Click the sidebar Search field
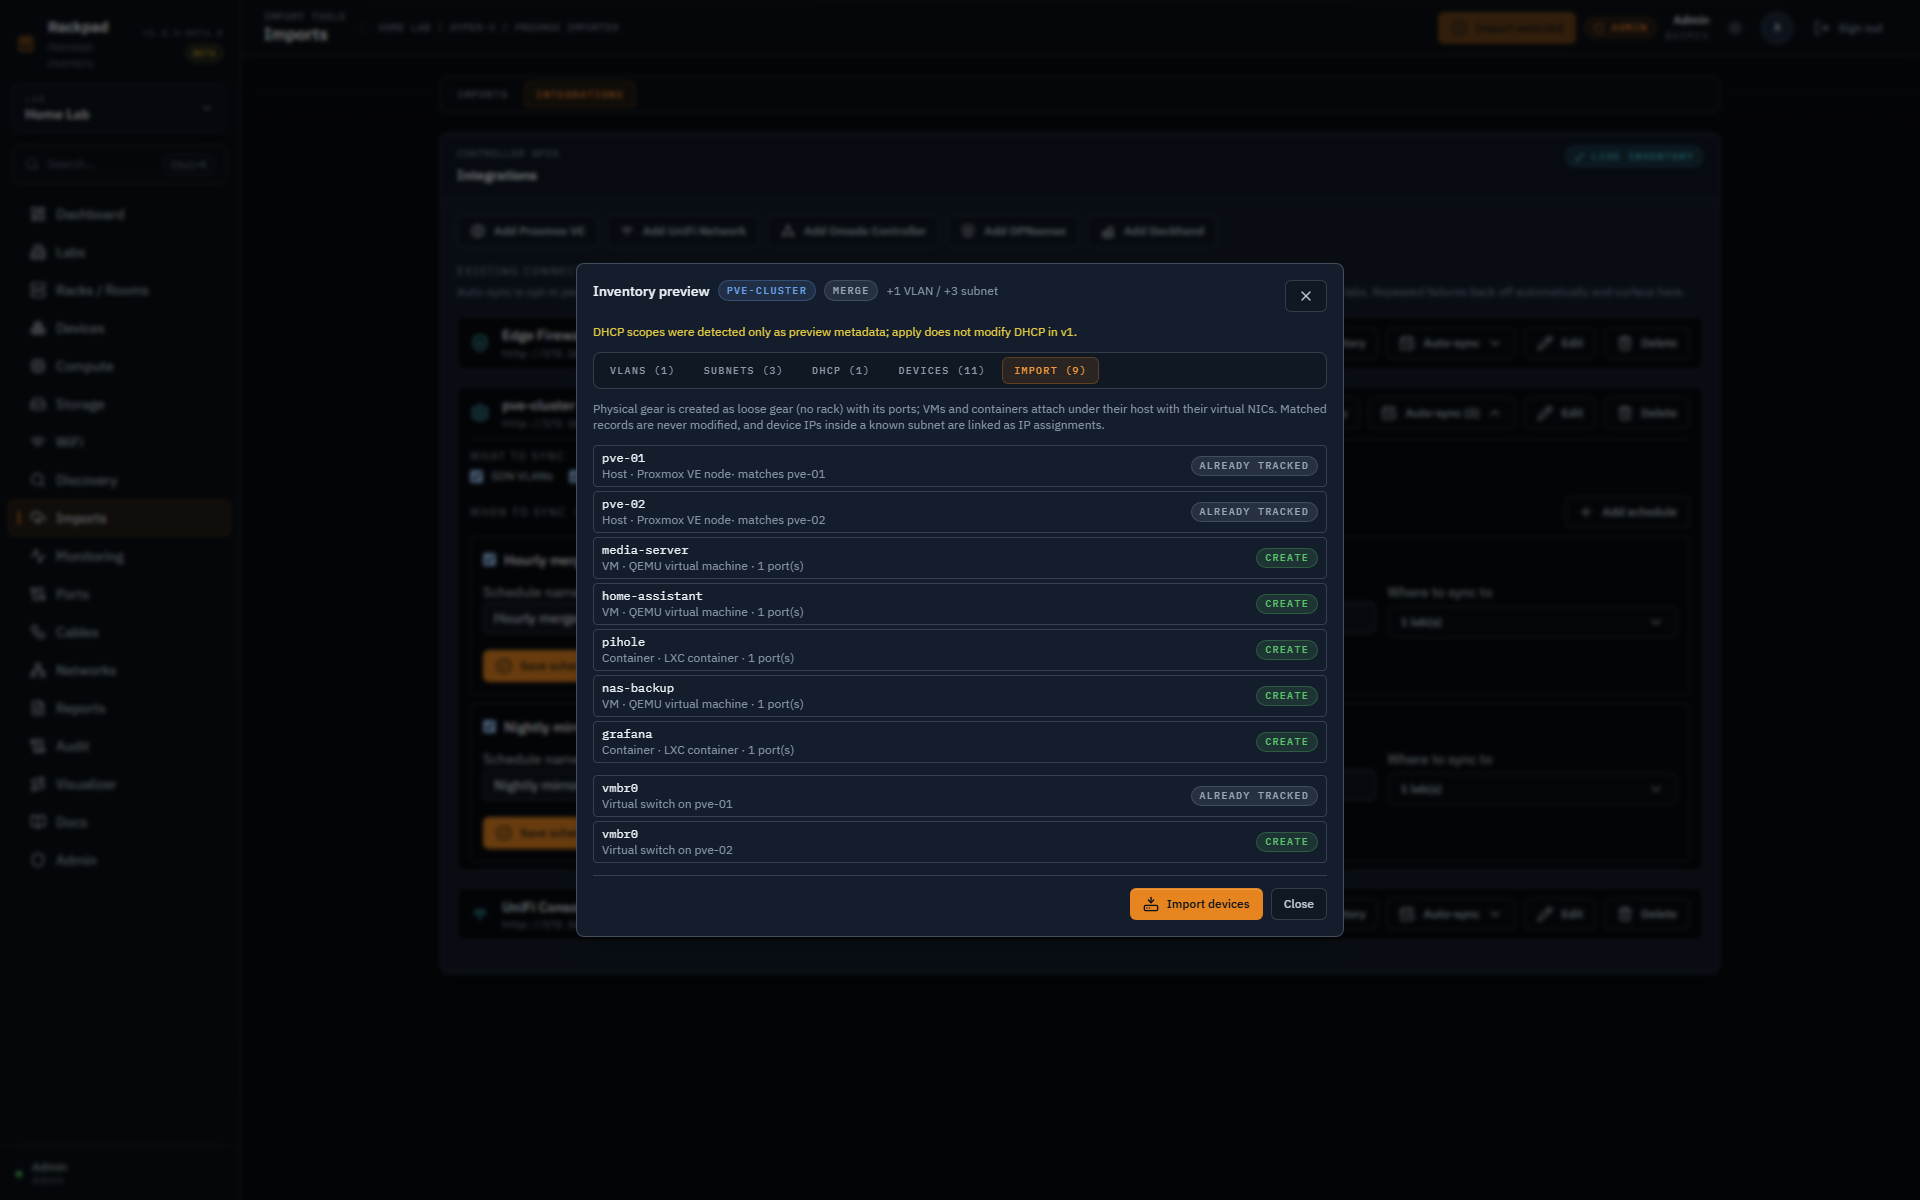 120,164
